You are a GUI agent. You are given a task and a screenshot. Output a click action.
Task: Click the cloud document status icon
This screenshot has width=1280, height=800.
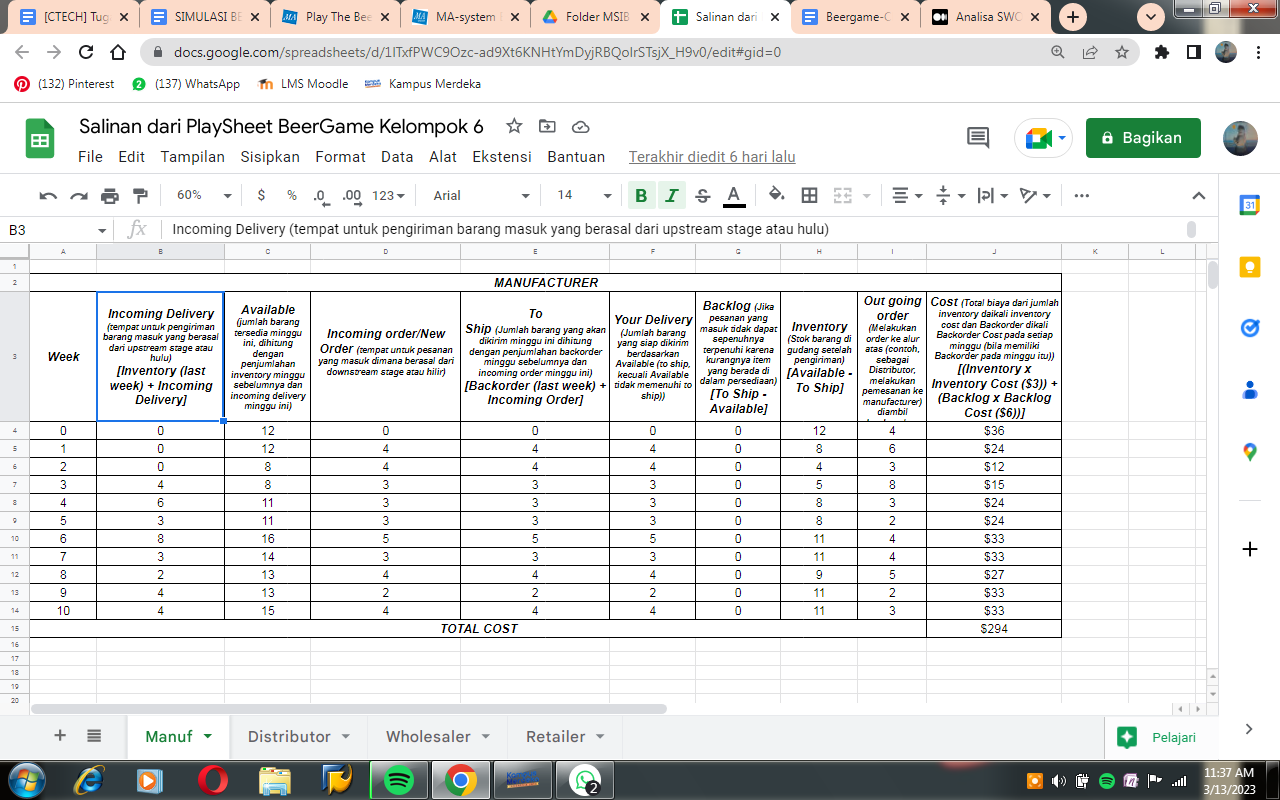tap(580, 126)
